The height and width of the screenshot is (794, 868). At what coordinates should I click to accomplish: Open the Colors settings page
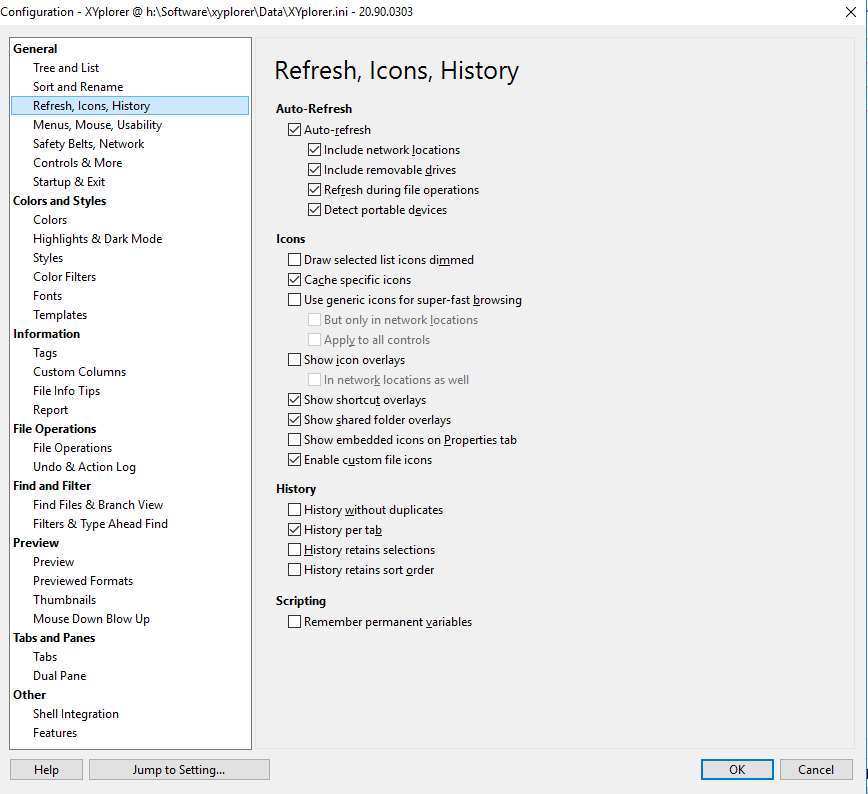click(50, 219)
